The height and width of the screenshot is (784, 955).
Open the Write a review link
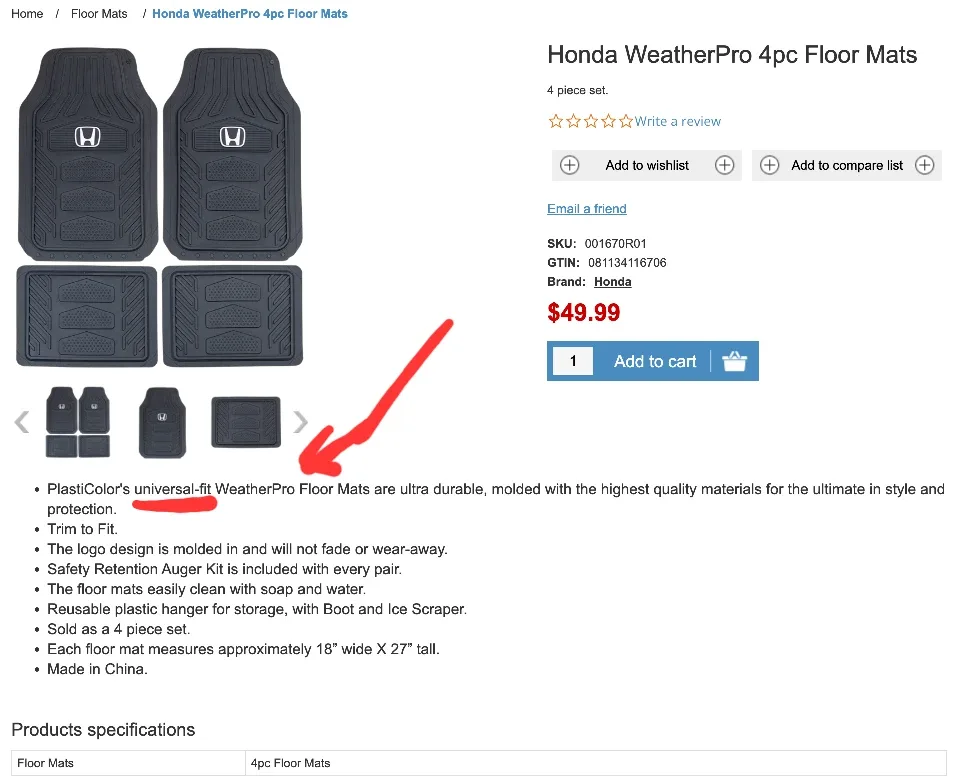pyautogui.click(x=677, y=121)
